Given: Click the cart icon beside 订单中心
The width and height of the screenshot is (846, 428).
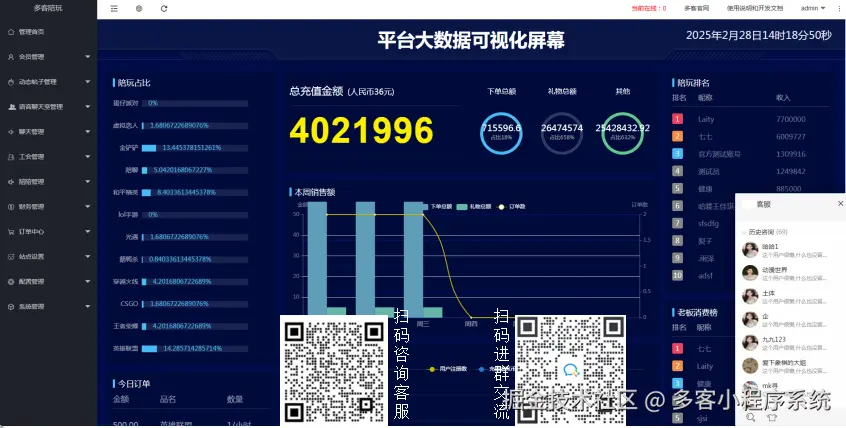Looking at the screenshot, I should (x=11, y=232).
